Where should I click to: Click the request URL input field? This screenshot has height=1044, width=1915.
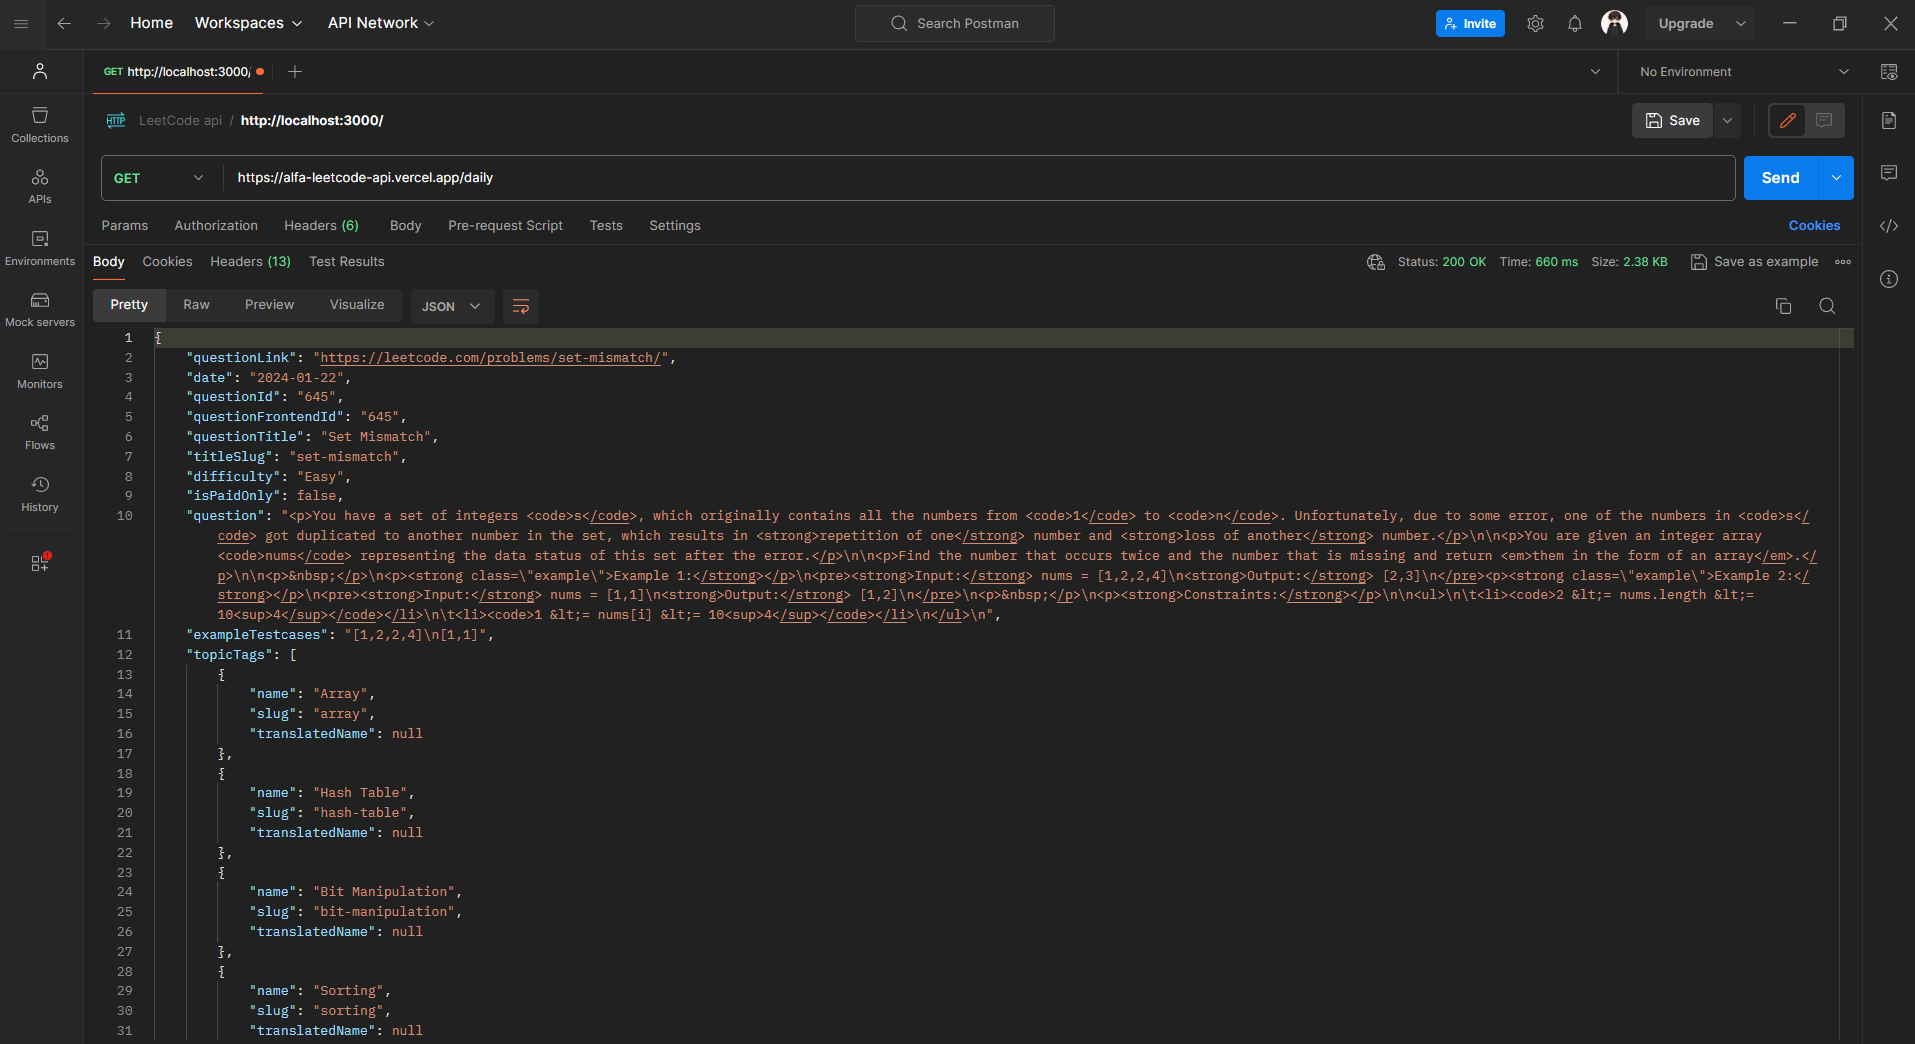980,178
